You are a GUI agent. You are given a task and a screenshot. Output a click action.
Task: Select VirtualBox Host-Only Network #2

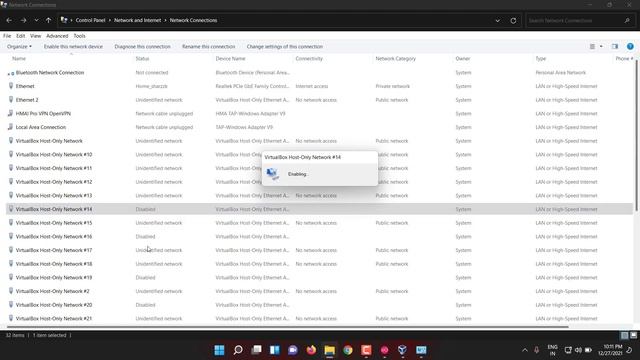(x=320, y=291)
